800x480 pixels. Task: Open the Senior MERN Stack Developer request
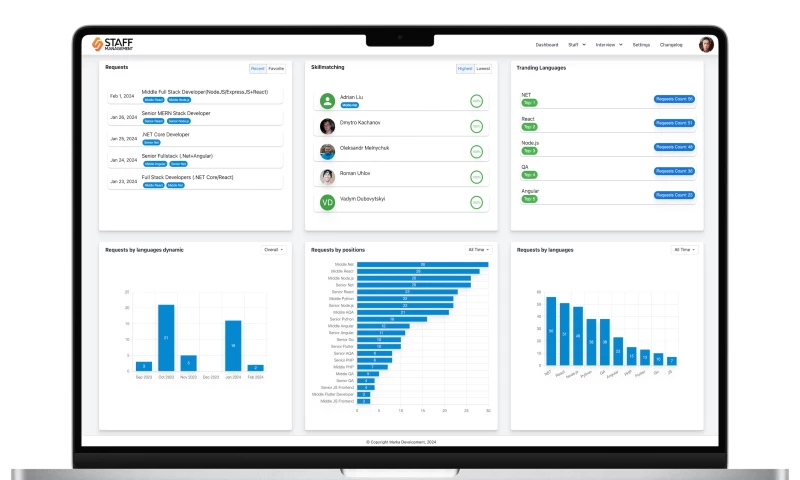(x=176, y=113)
